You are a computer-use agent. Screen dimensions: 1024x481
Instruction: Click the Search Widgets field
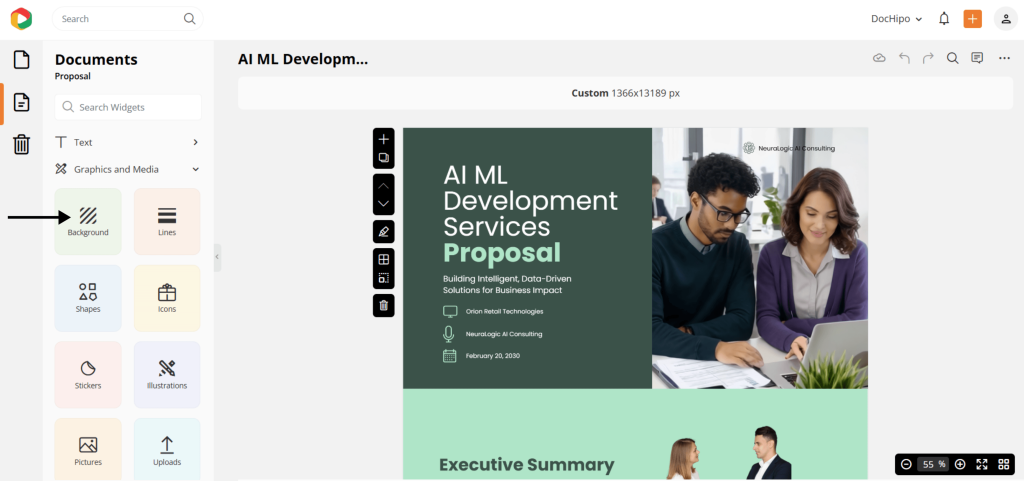tap(128, 107)
